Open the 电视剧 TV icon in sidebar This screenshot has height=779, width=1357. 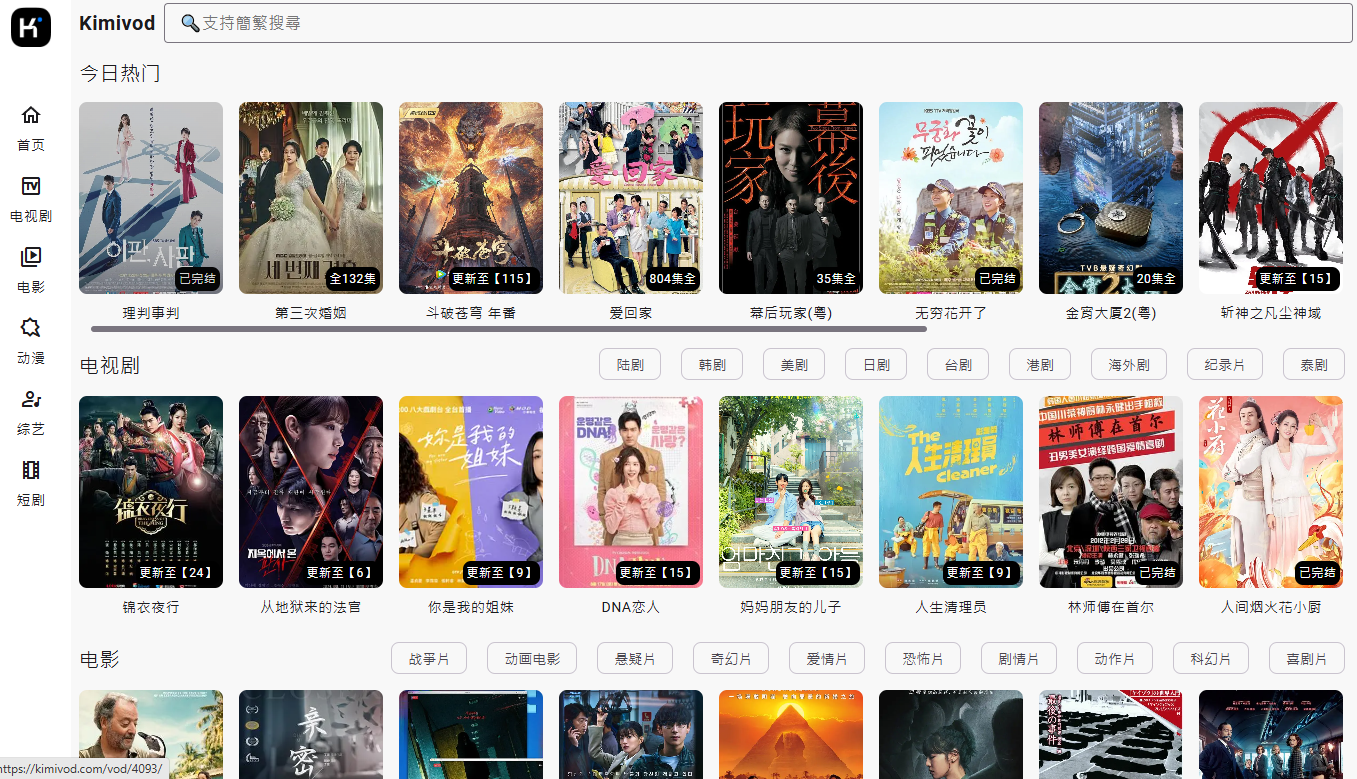click(31, 186)
